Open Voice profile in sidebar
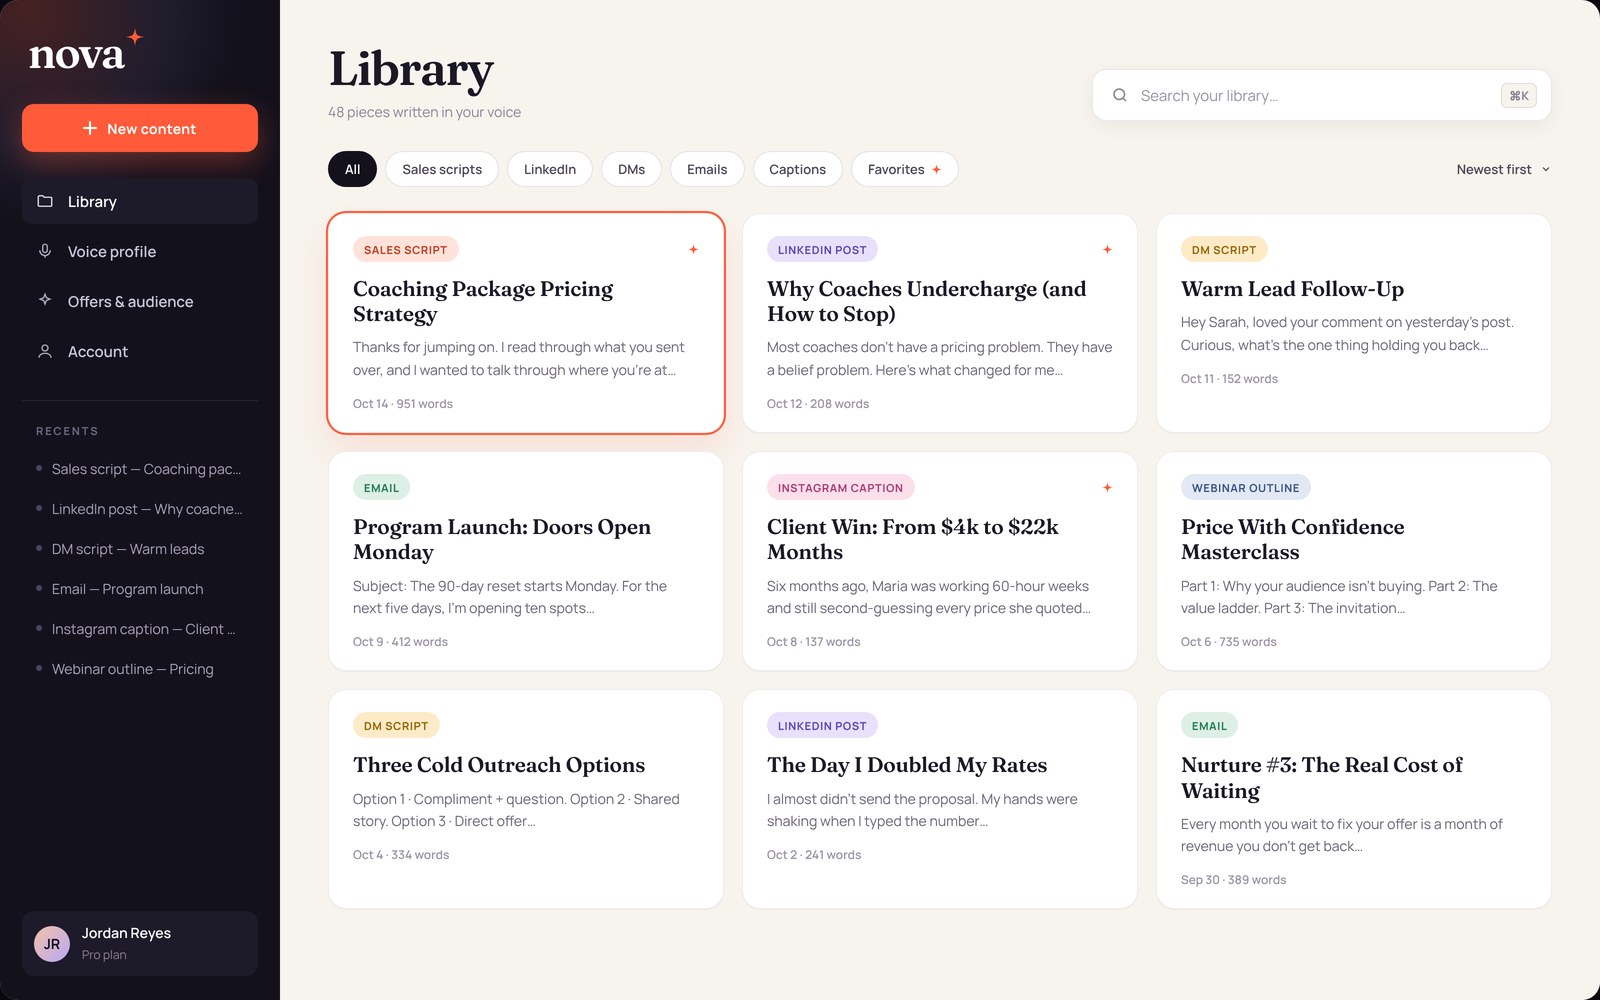This screenshot has width=1600, height=1000. [140, 251]
